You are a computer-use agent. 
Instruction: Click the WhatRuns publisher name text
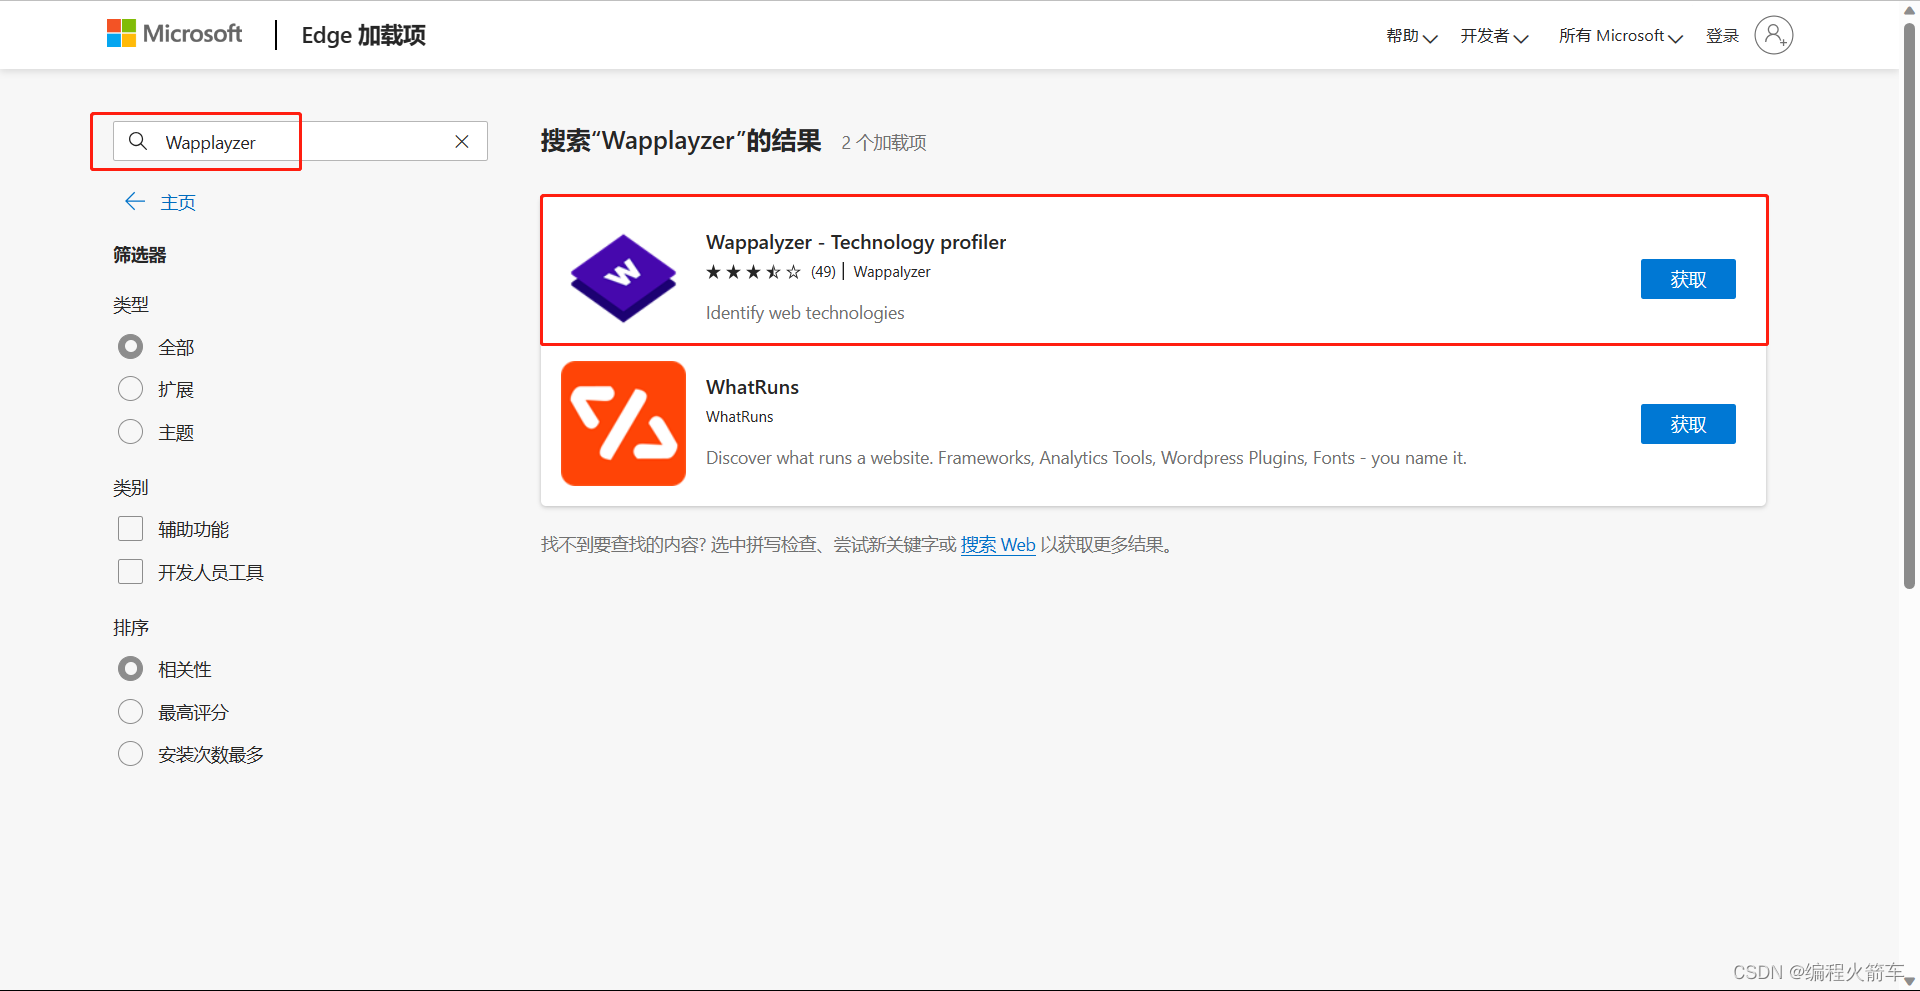(739, 417)
